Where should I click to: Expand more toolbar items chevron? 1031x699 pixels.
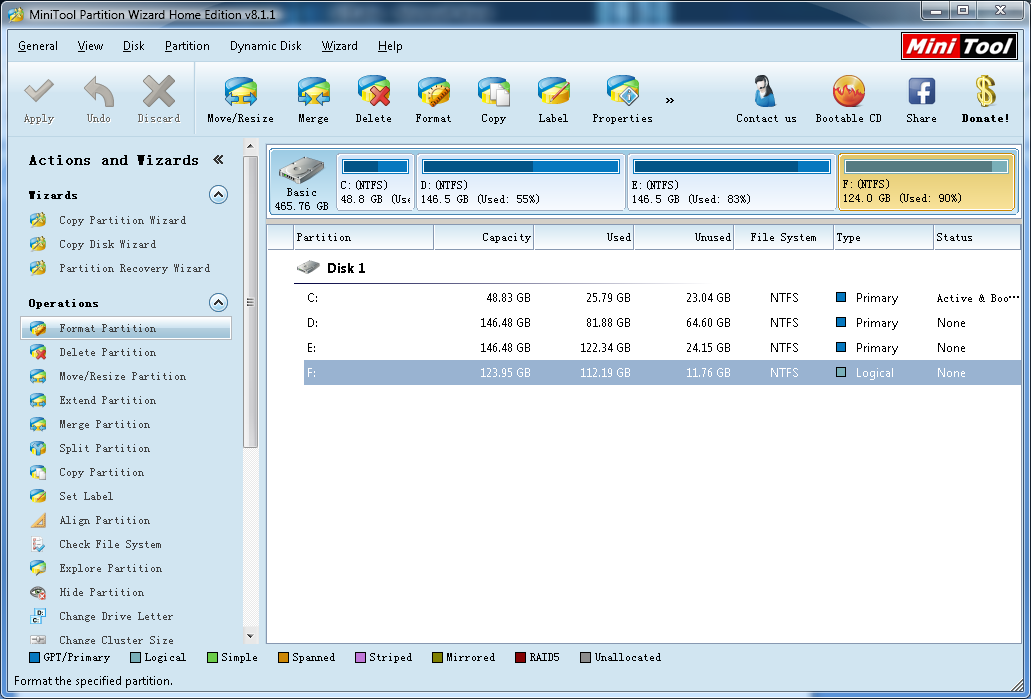669,101
